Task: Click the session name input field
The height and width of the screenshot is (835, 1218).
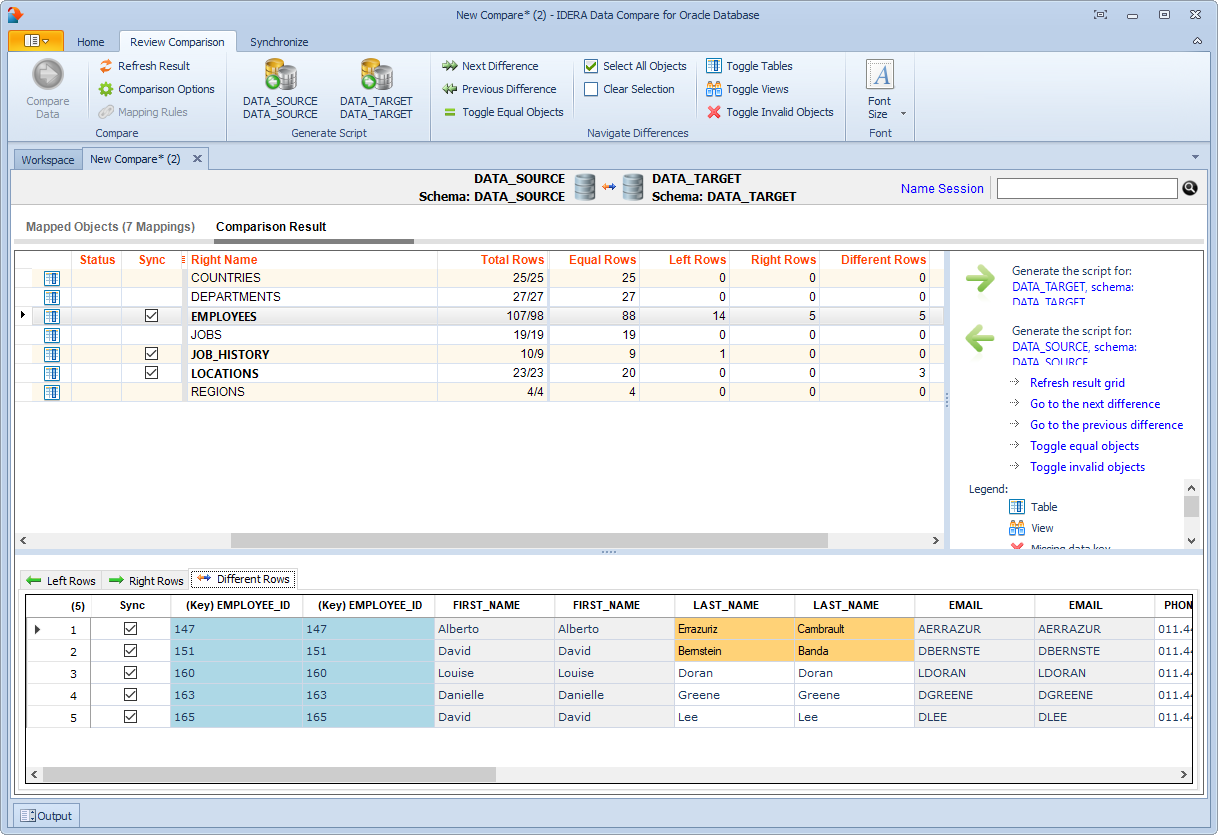Action: [1087, 188]
